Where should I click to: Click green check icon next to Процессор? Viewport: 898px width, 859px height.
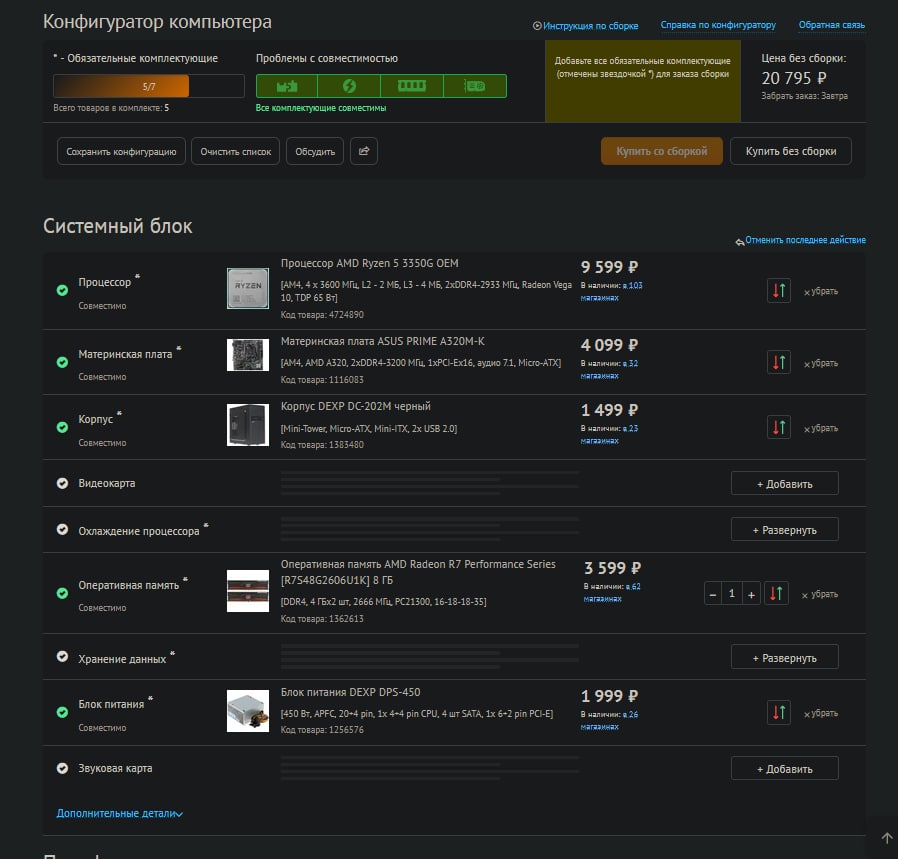tap(62, 290)
